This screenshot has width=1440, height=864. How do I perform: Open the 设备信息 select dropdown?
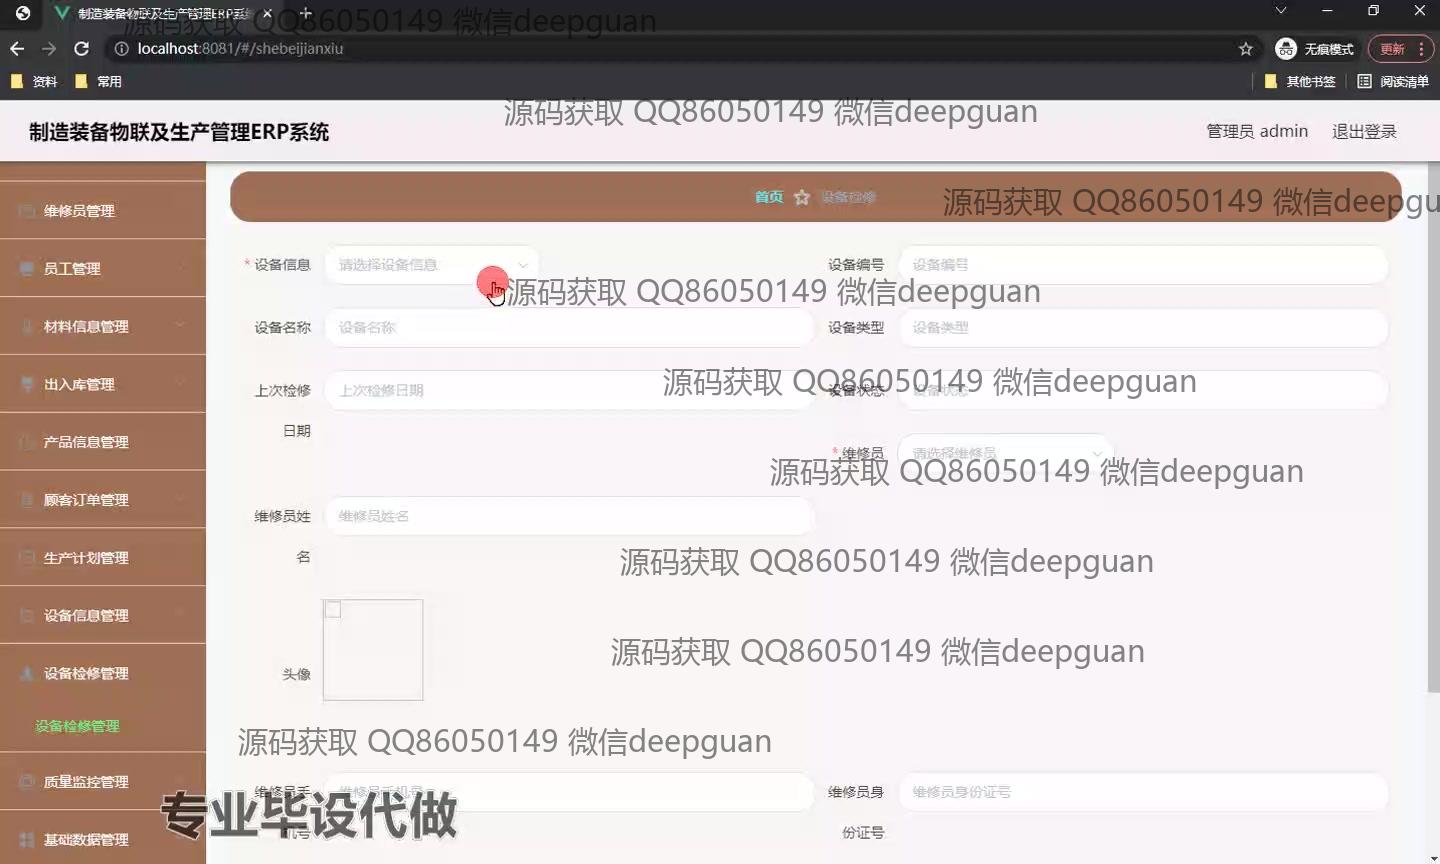[432, 265]
